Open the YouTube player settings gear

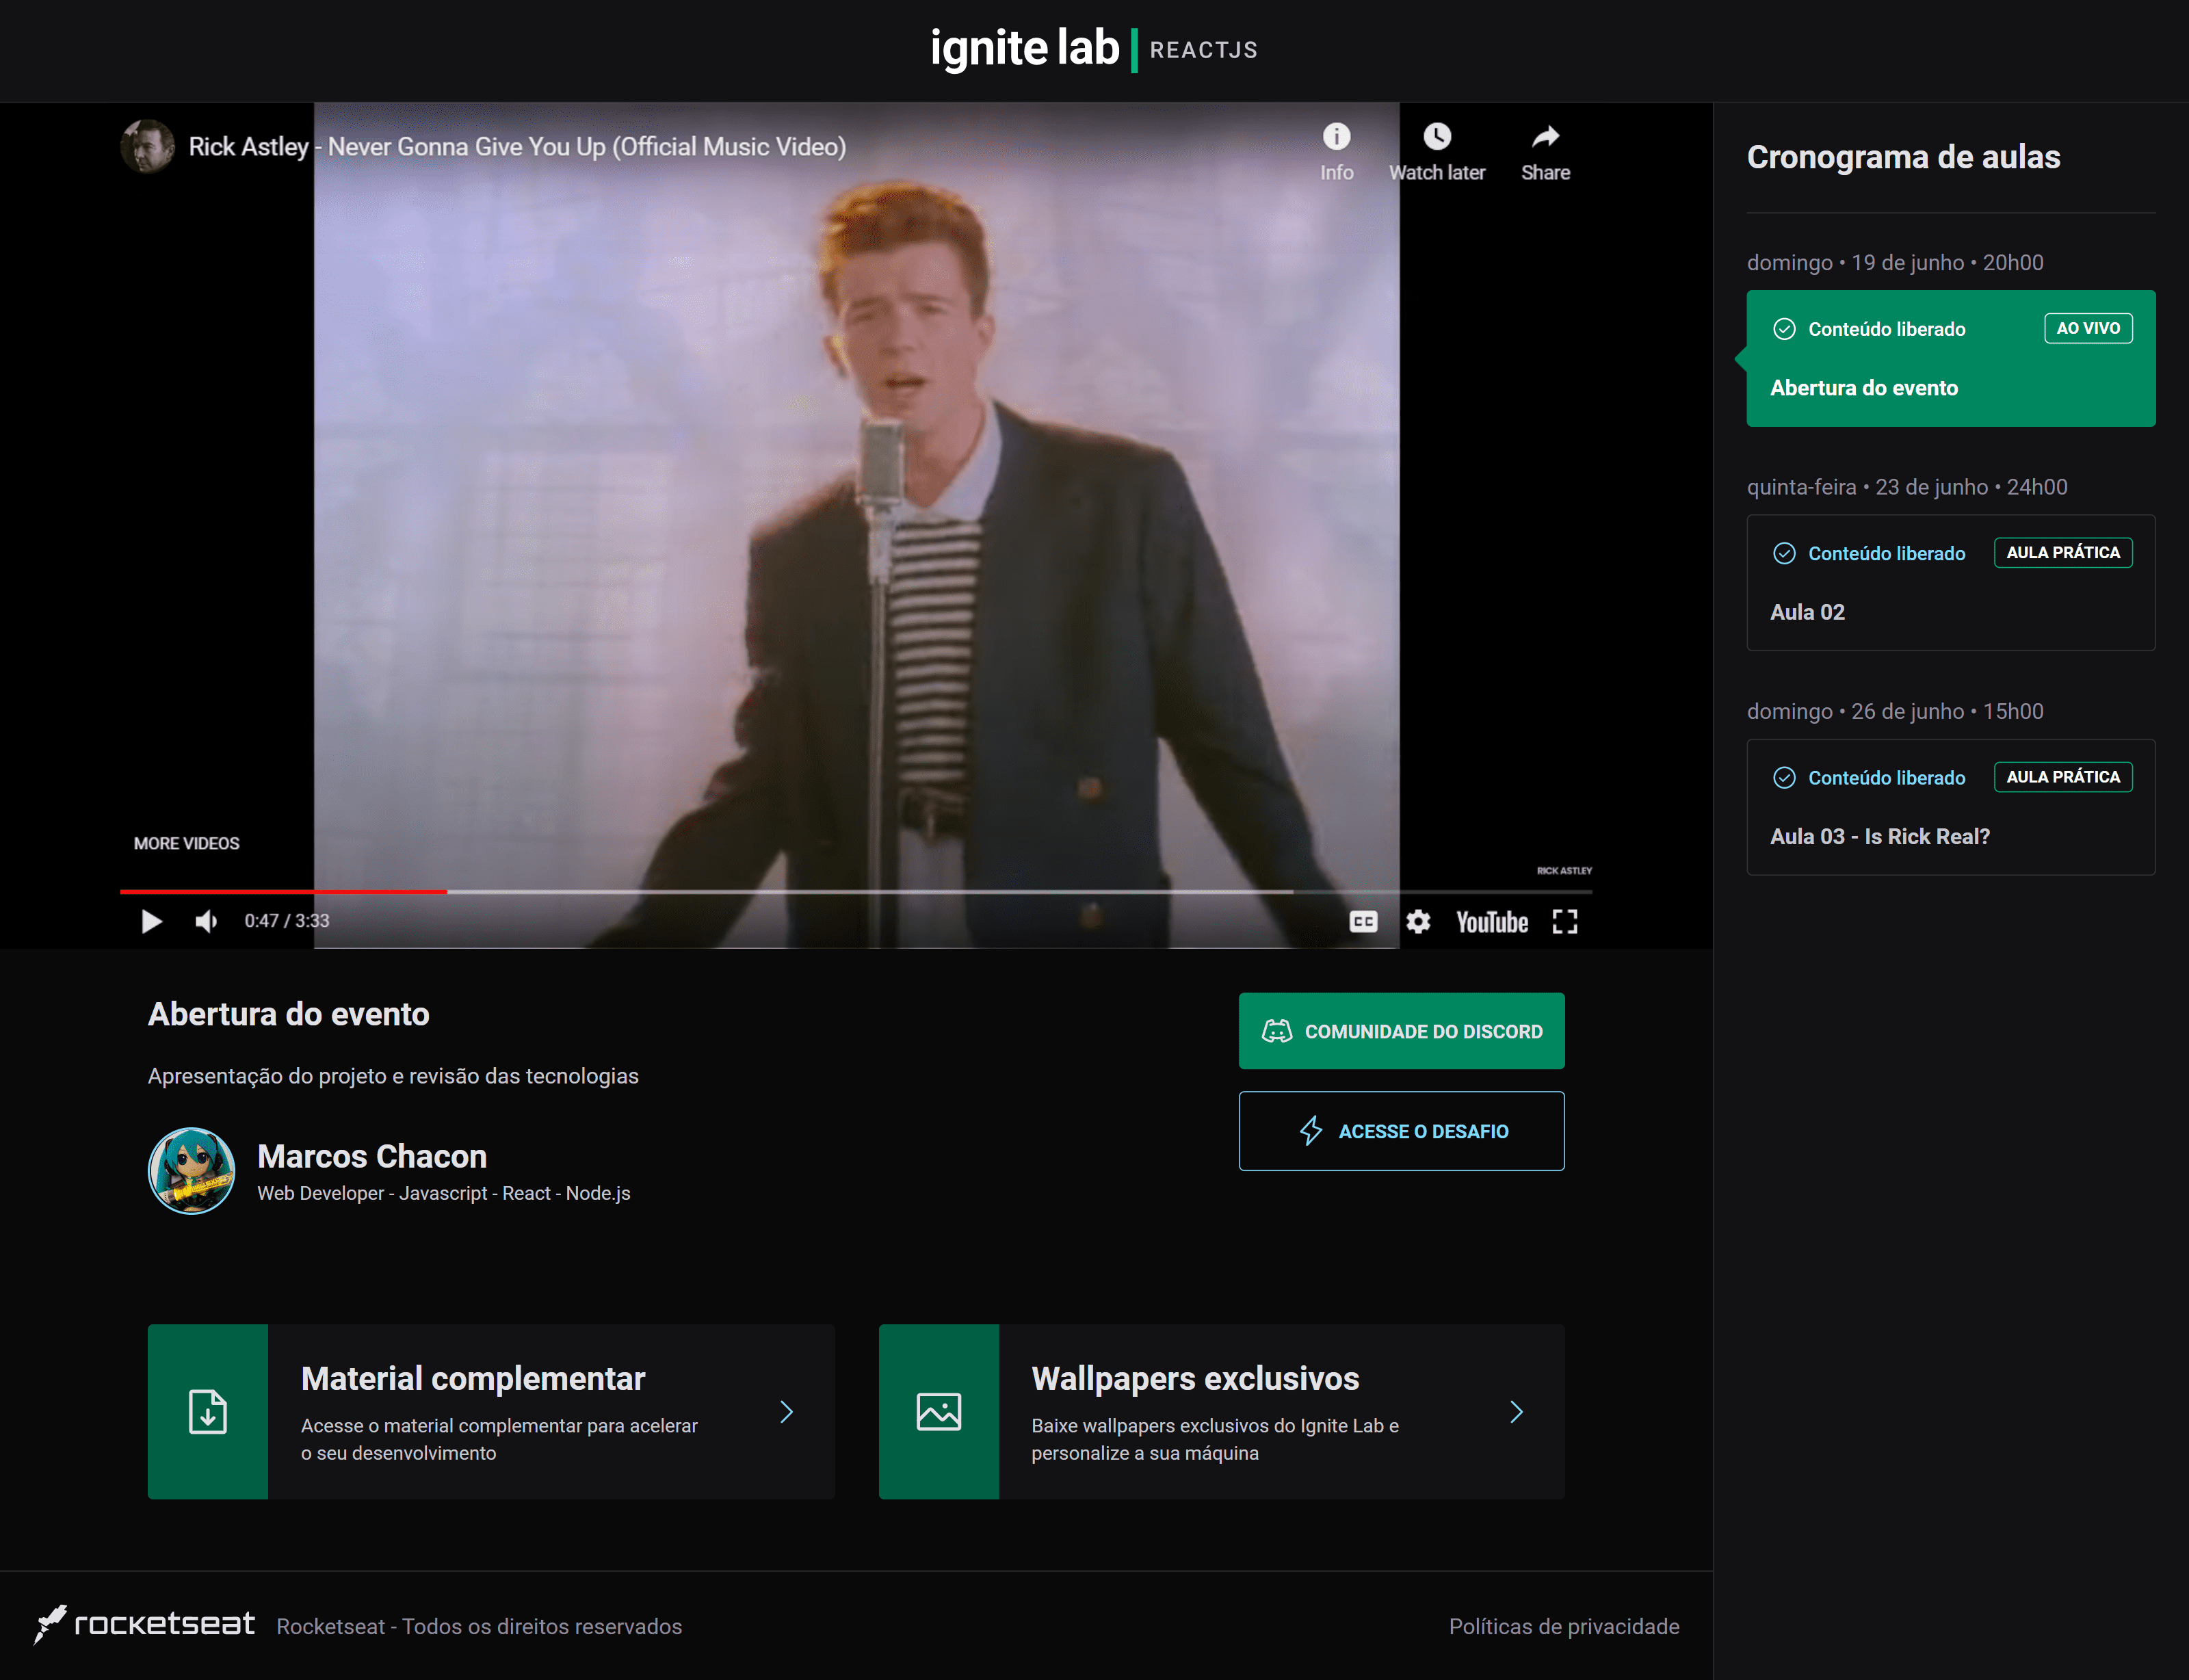click(x=1418, y=922)
